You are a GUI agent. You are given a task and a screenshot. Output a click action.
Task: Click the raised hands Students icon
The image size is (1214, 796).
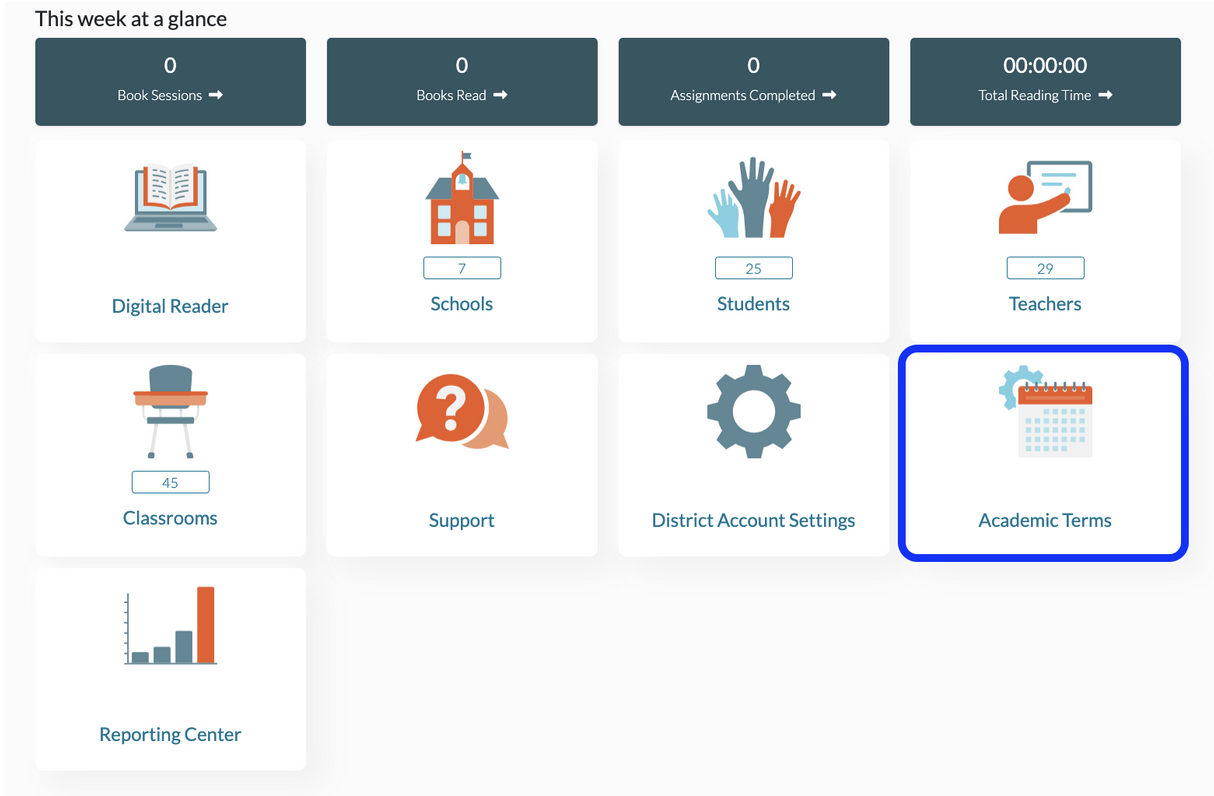click(x=754, y=197)
